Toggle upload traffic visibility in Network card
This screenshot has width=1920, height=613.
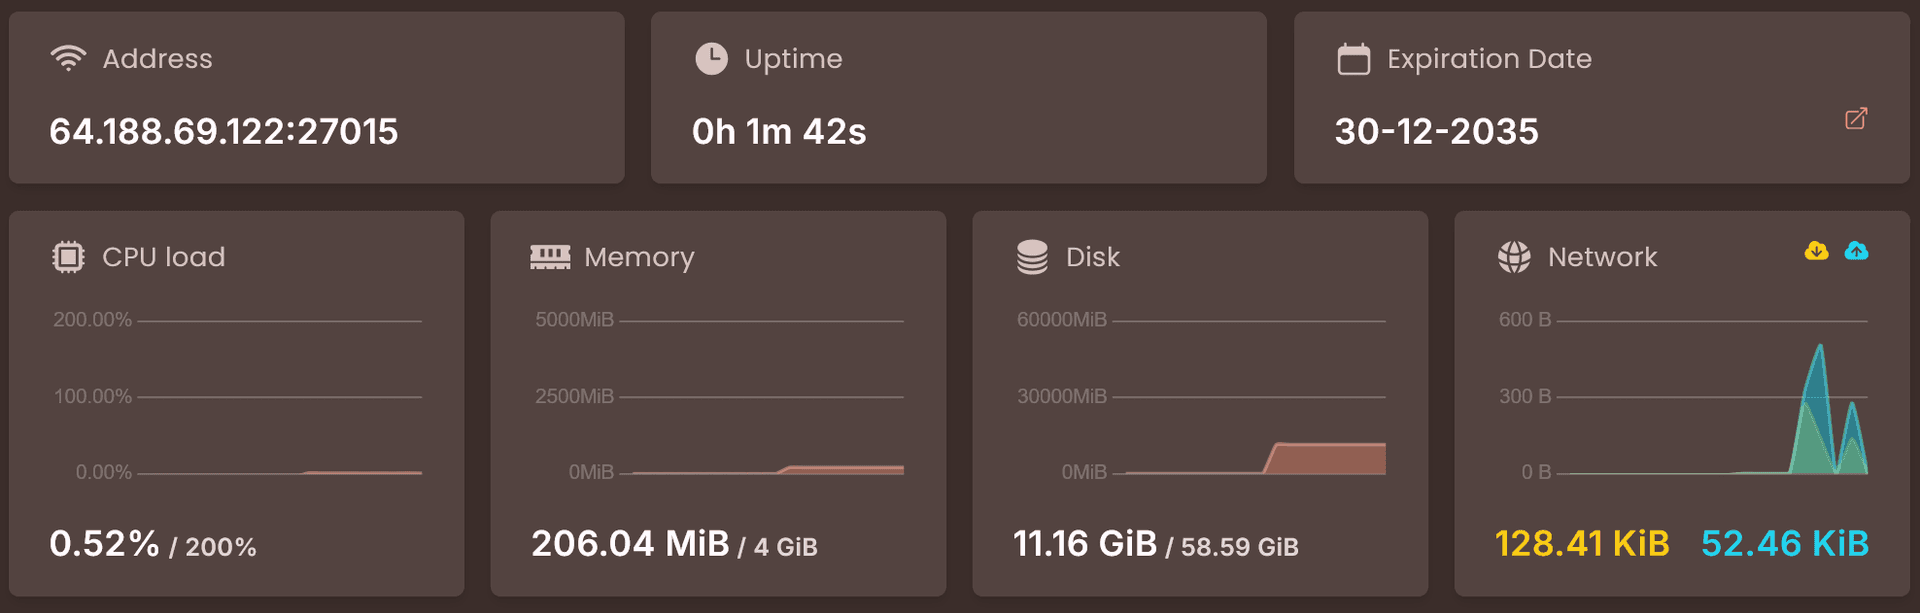click(x=1857, y=253)
